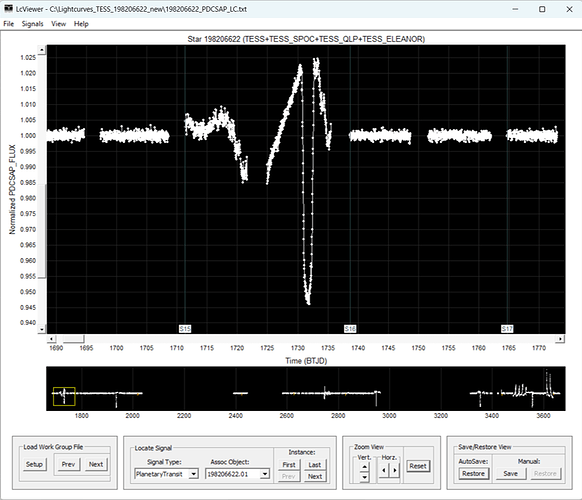
Task: Click the yellow selection box in the overview
Action: (64, 396)
